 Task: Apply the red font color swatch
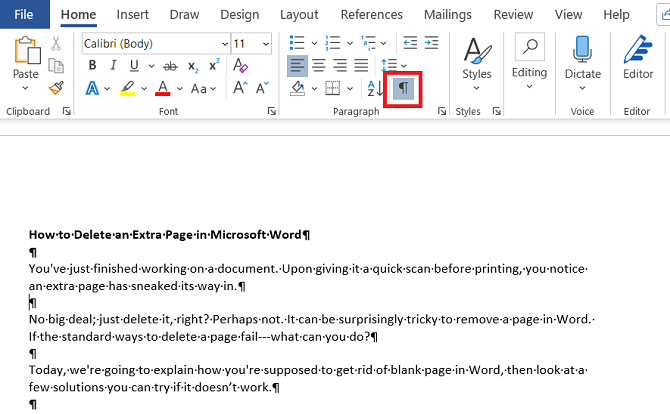(163, 89)
